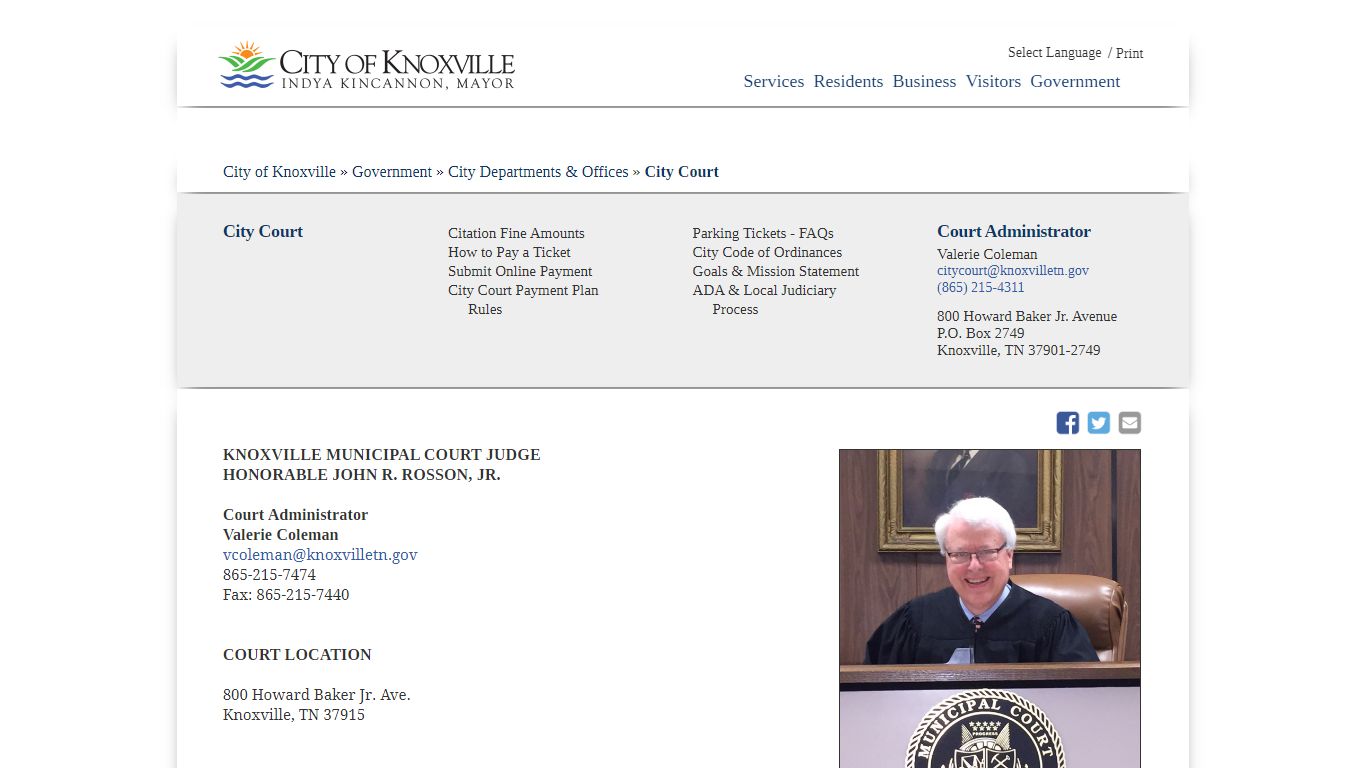This screenshot has height=768, width=1366.
Task: Open Citation Fine Amounts page
Action: (516, 233)
